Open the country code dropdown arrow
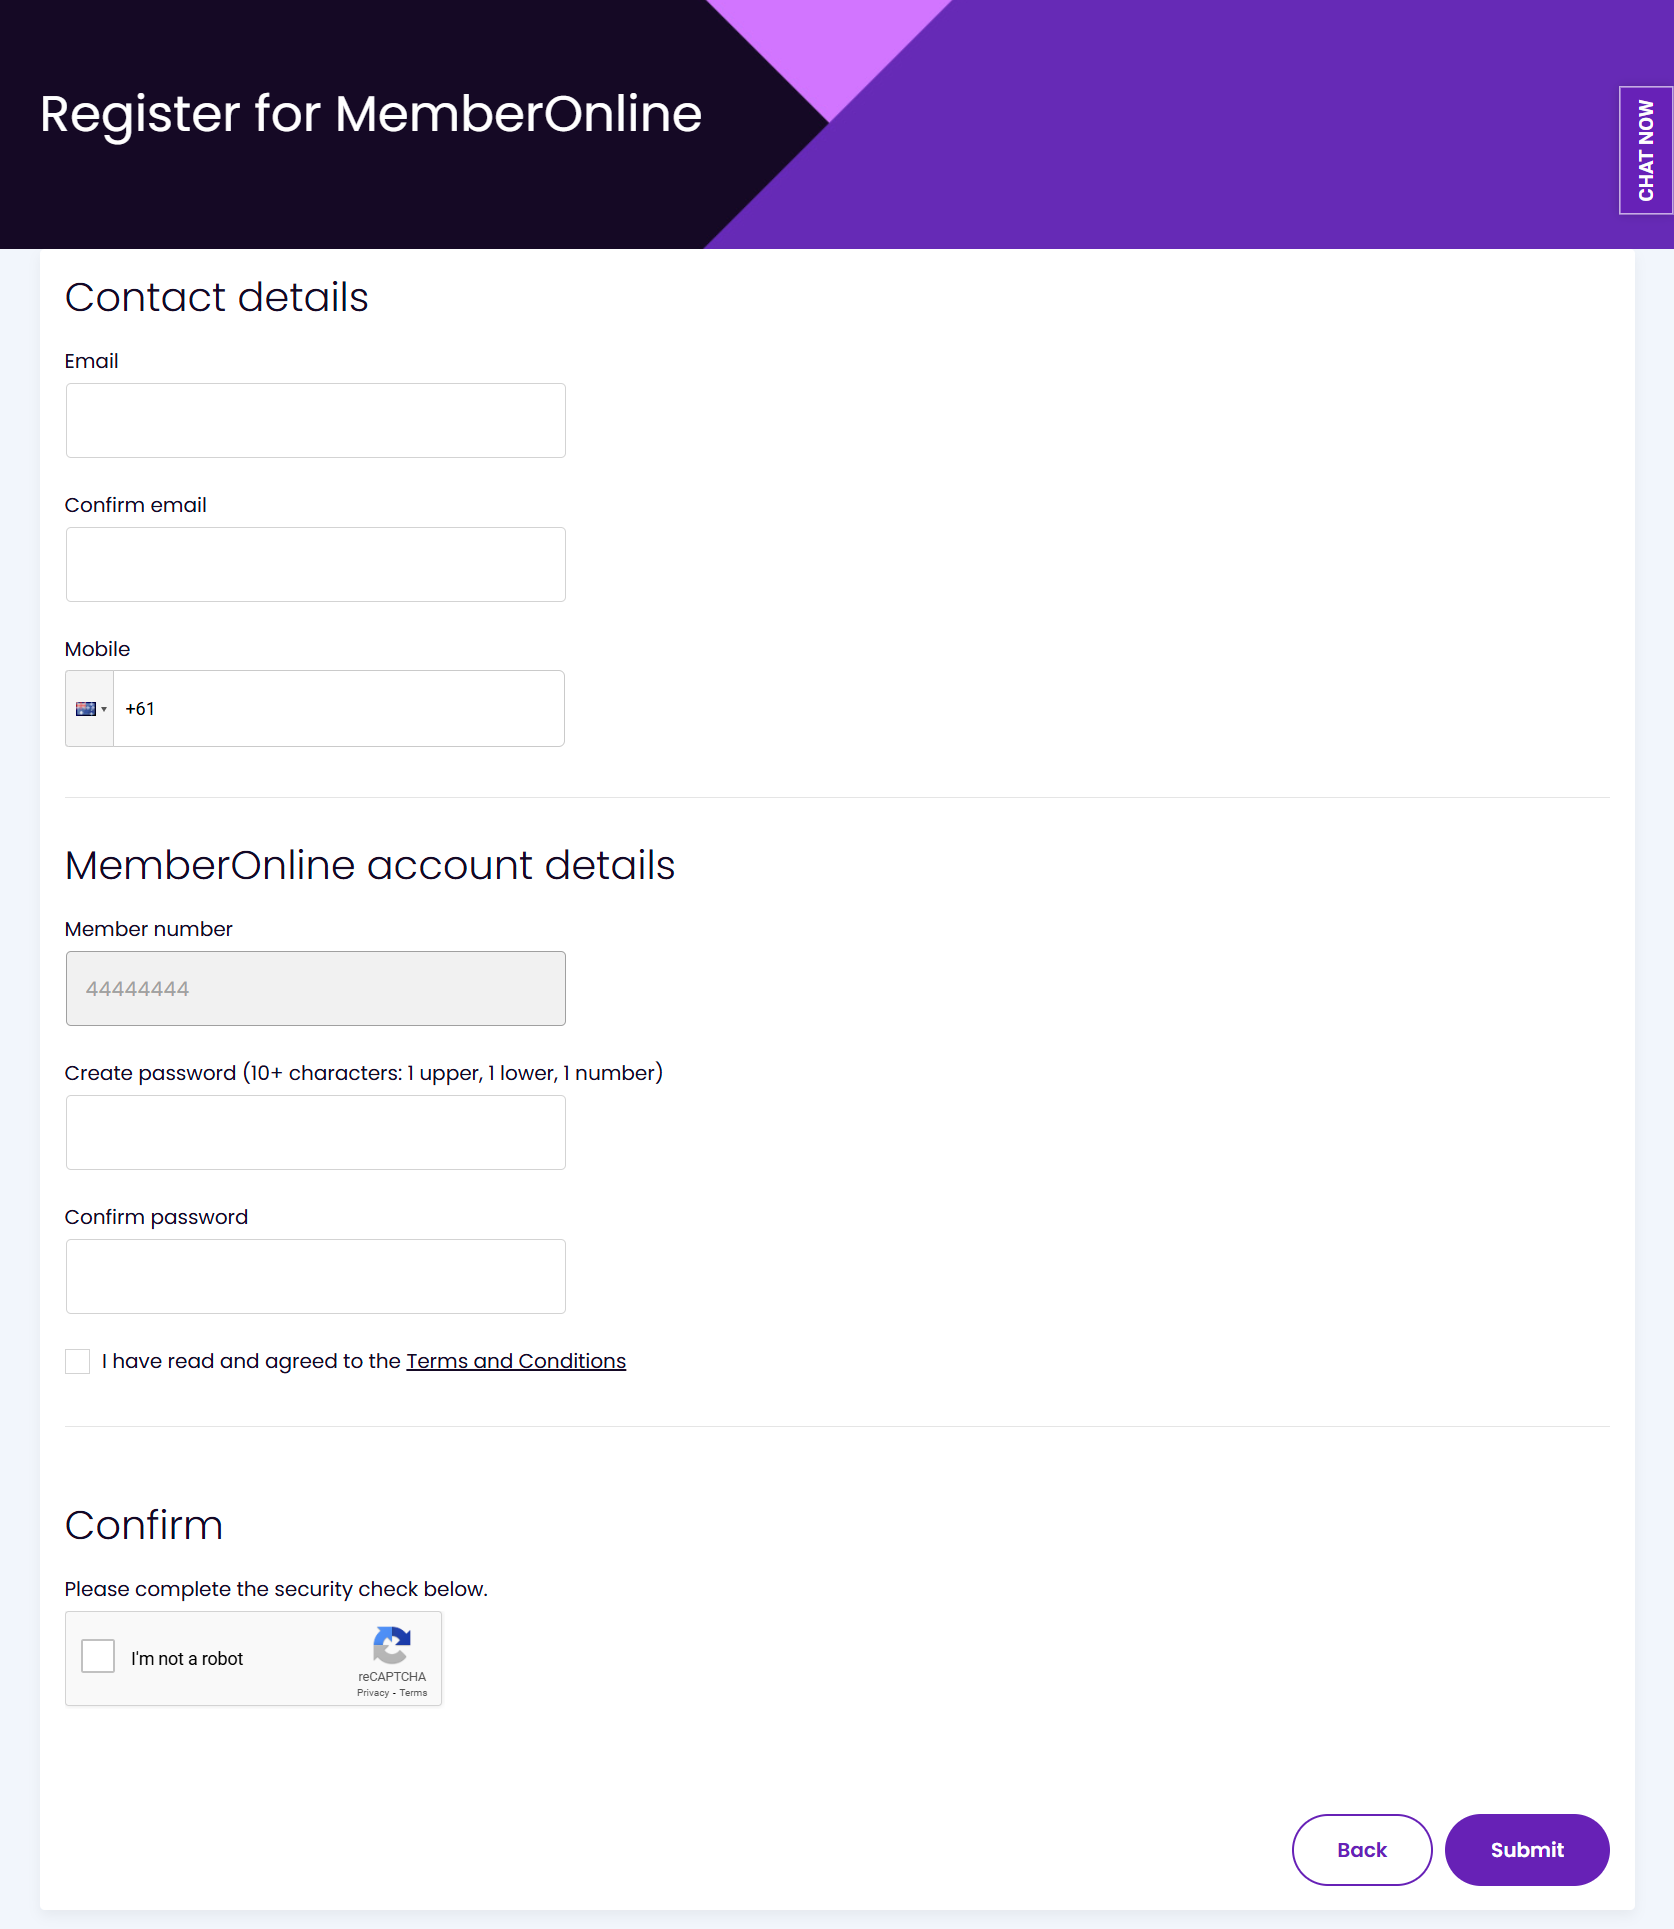Viewport: 1674px width, 1929px height. [104, 710]
